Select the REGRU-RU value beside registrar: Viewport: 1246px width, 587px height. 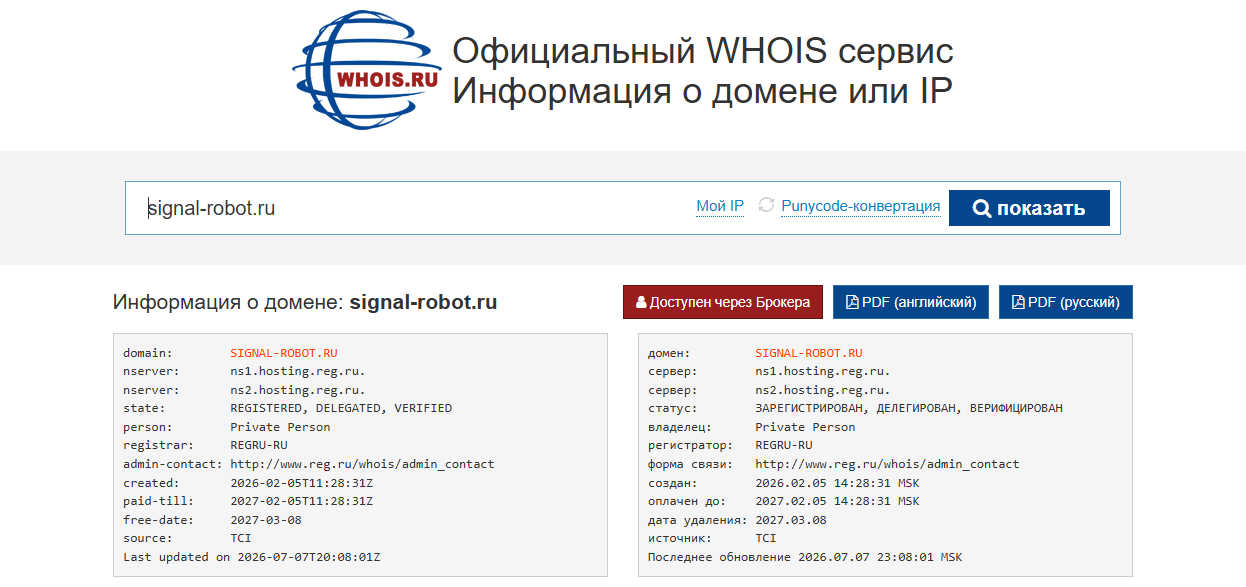point(259,445)
